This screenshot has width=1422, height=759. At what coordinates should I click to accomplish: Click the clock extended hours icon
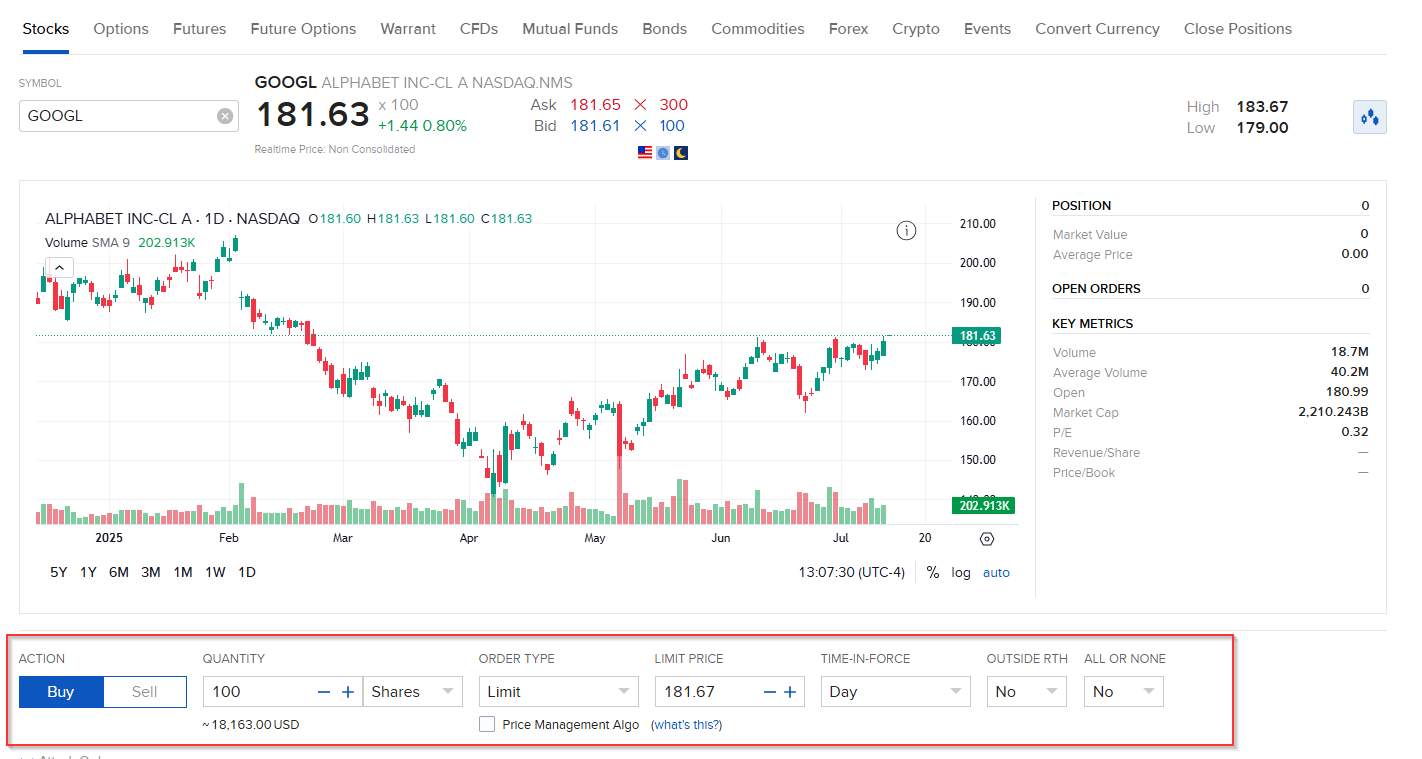[662, 152]
